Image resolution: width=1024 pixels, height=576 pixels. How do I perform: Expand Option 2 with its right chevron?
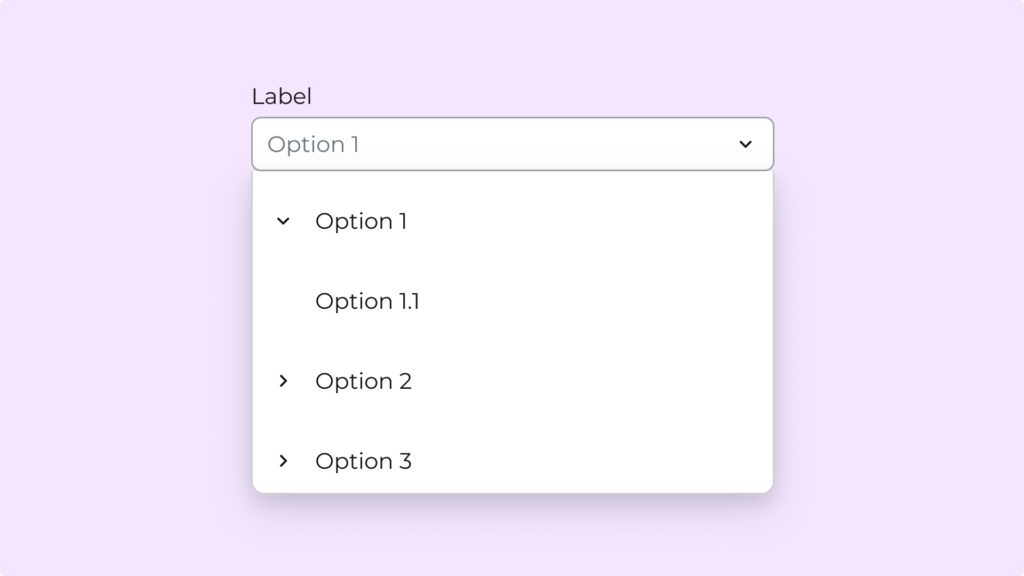(x=283, y=381)
